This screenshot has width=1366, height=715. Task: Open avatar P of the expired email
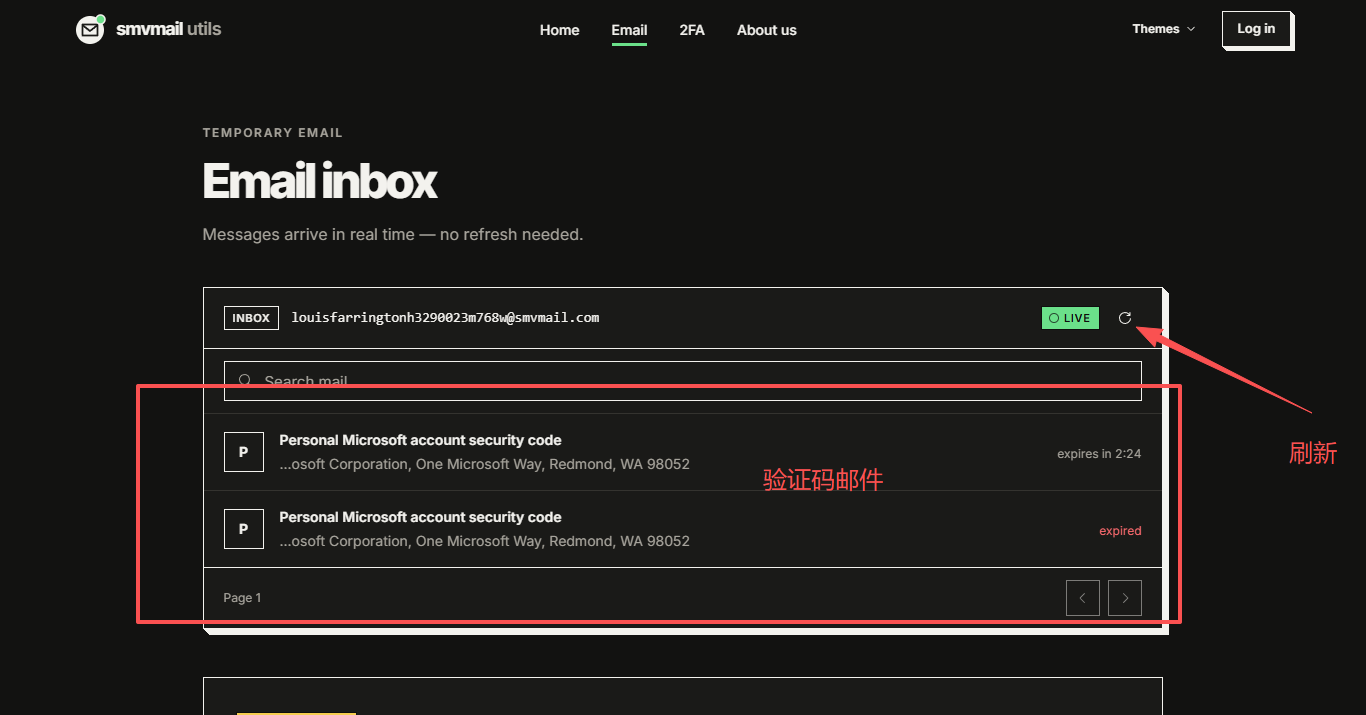(x=243, y=529)
